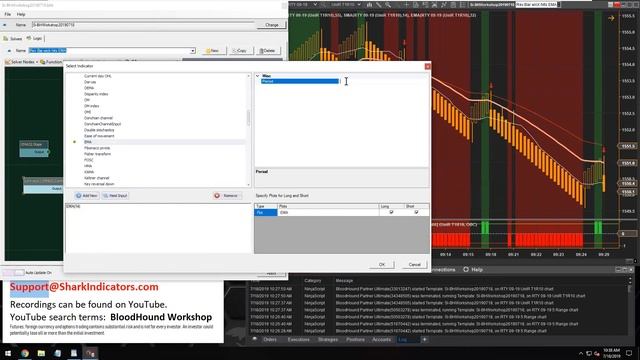Click the New logic template button
This screenshot has height=360, width=640.
coord(213,51)
